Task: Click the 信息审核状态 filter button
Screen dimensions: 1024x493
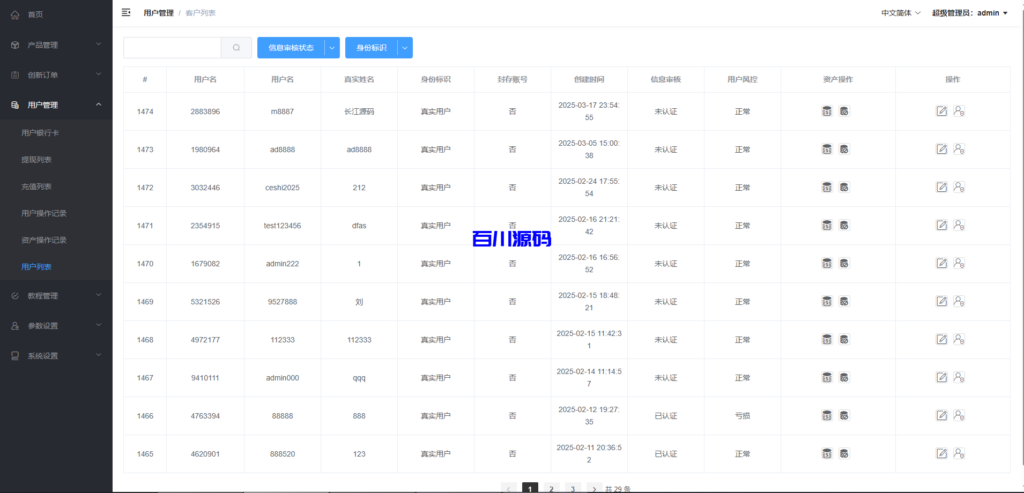Action: [291, 48]
